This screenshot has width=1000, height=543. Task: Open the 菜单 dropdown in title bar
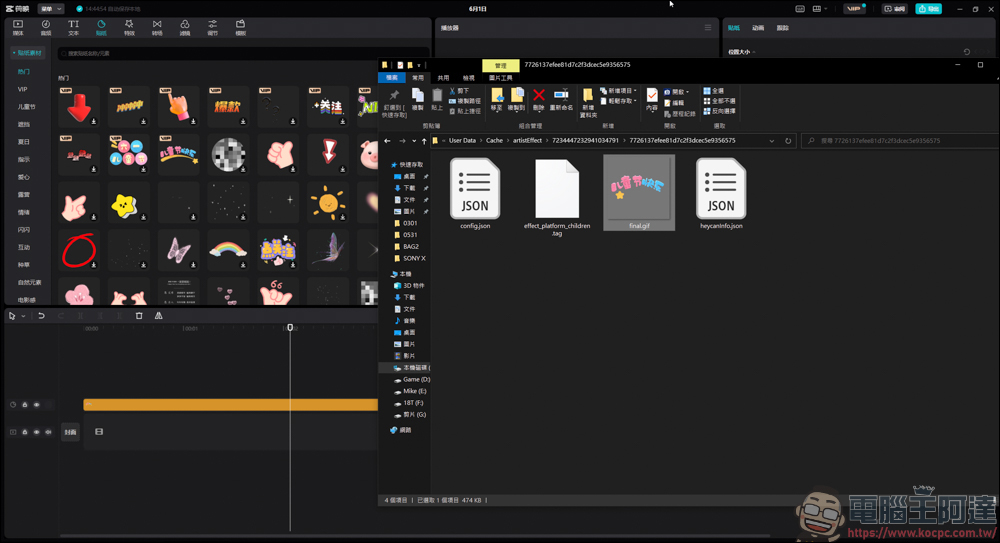[49, 9]
